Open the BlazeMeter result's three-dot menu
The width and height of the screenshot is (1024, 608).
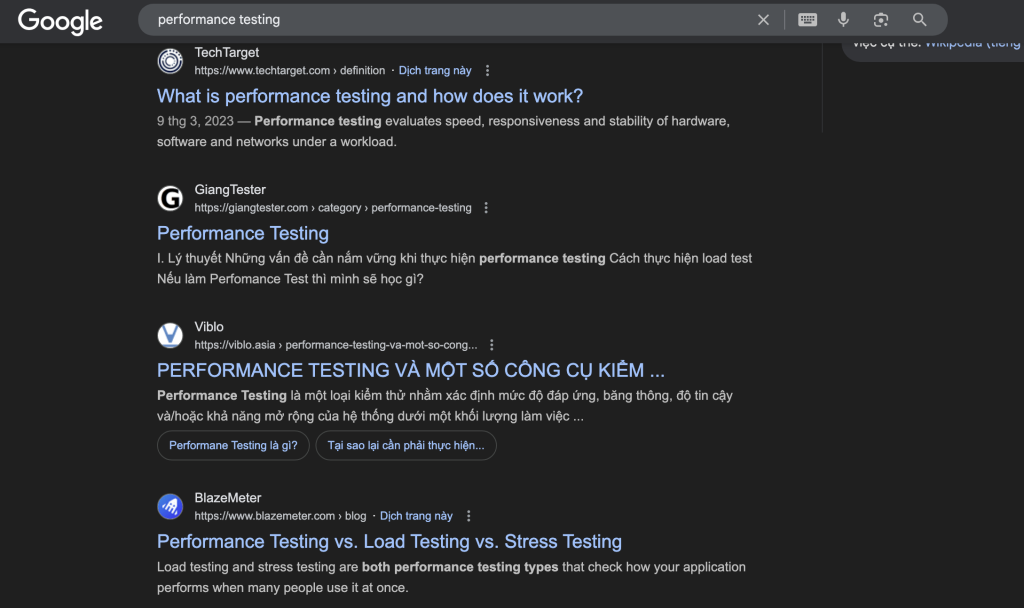469,516
